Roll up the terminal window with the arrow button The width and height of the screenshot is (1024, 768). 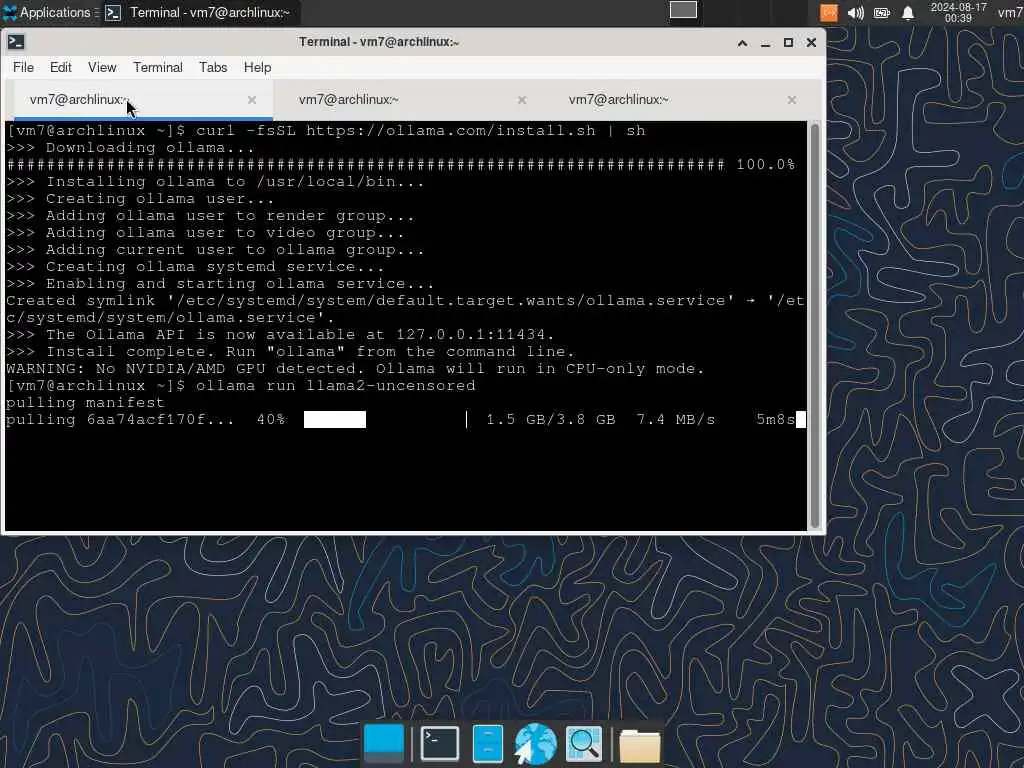pos(742,42)
